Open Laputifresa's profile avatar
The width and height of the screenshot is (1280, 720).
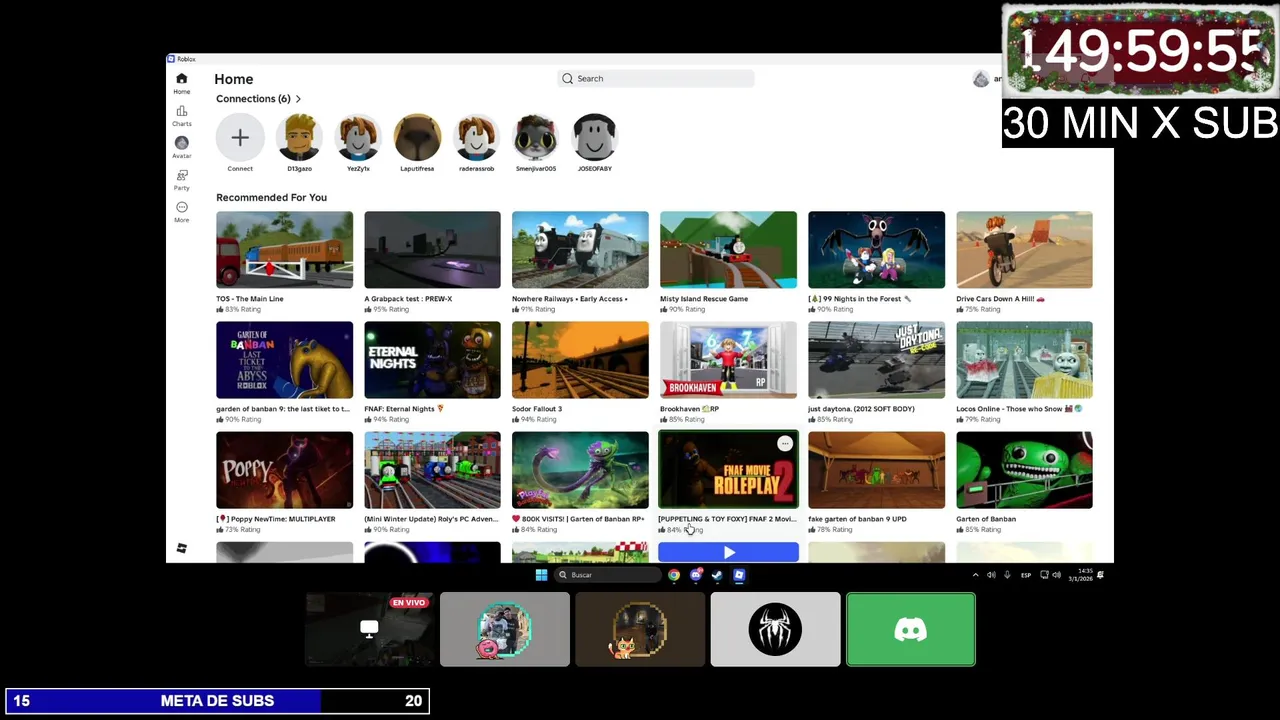417,138
